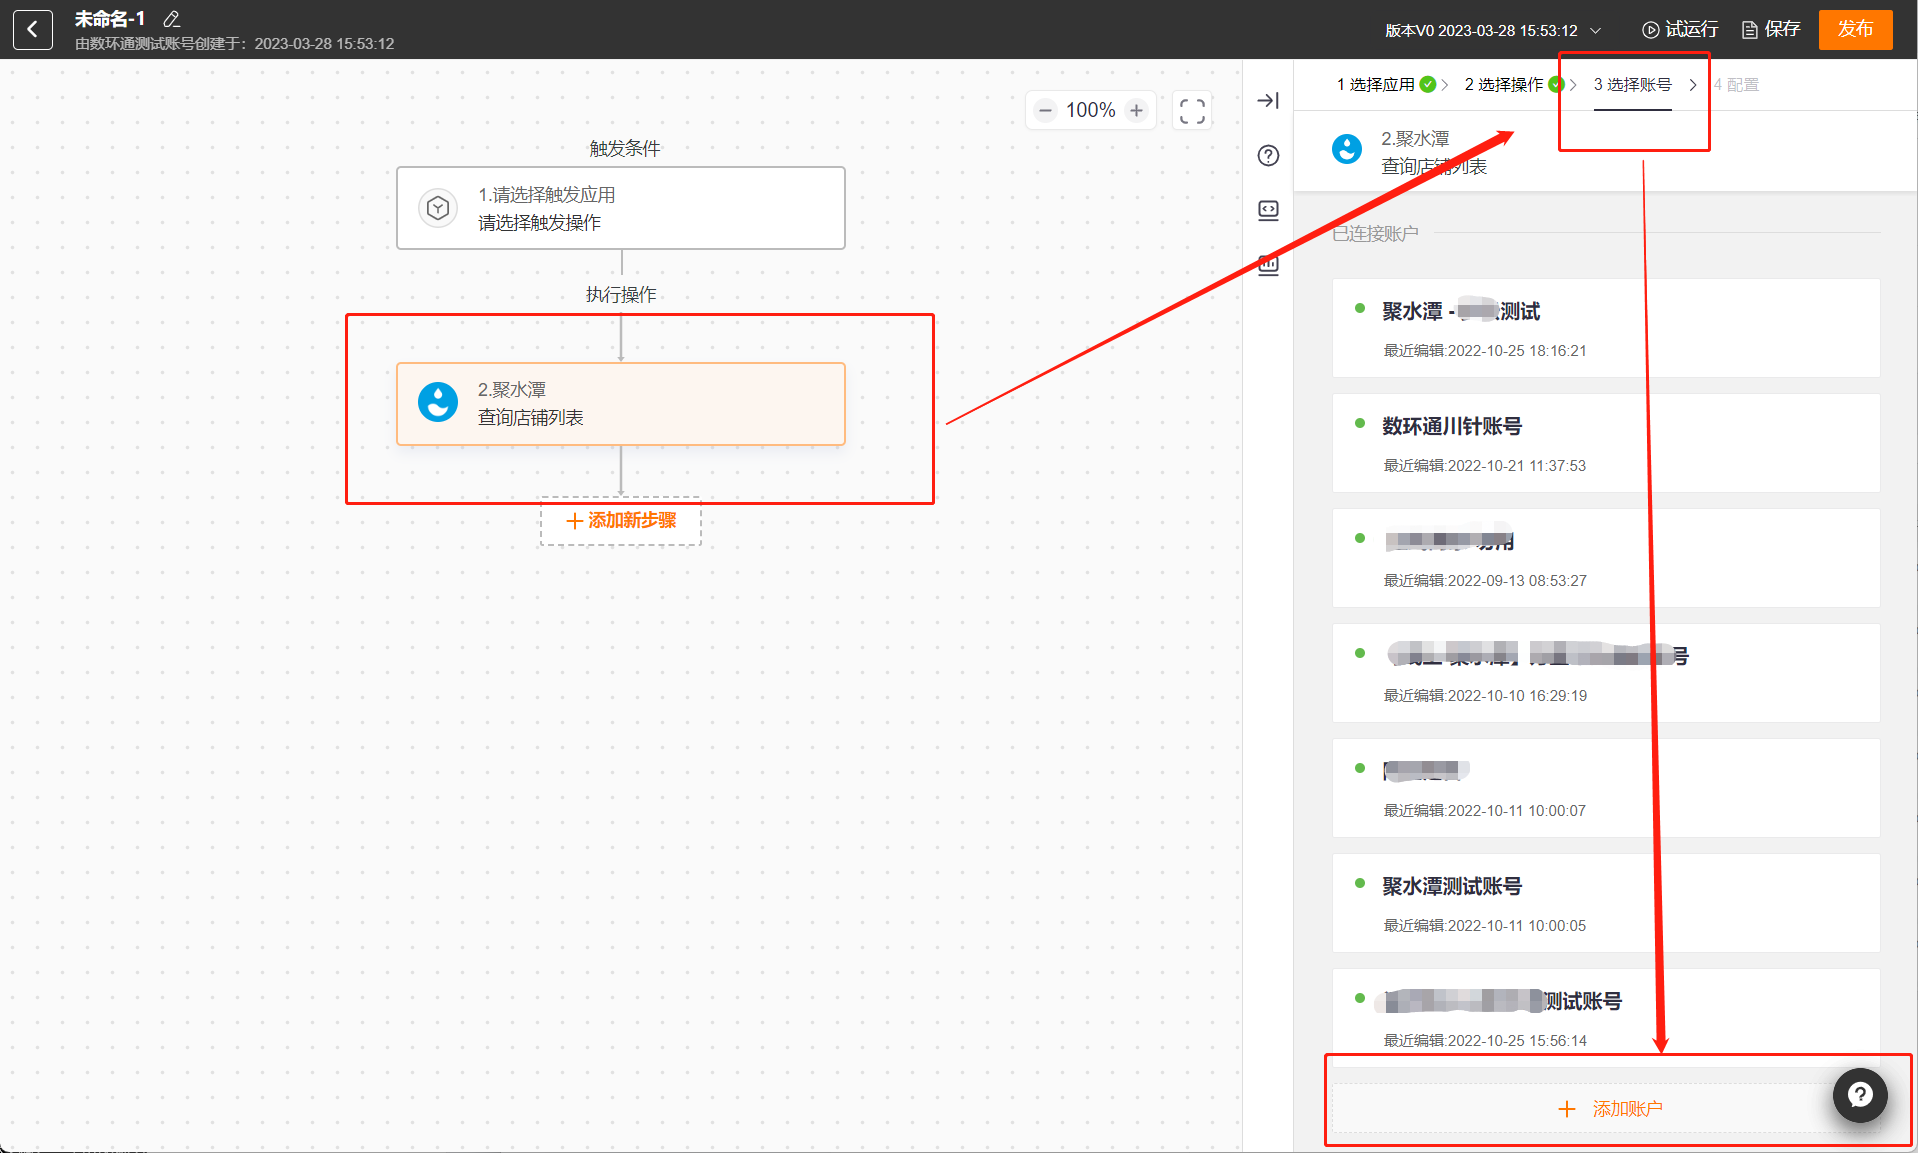Expand the version V0 dropdown
The height and width of the screenshot is (1153, 1918).
point(1595,31)
